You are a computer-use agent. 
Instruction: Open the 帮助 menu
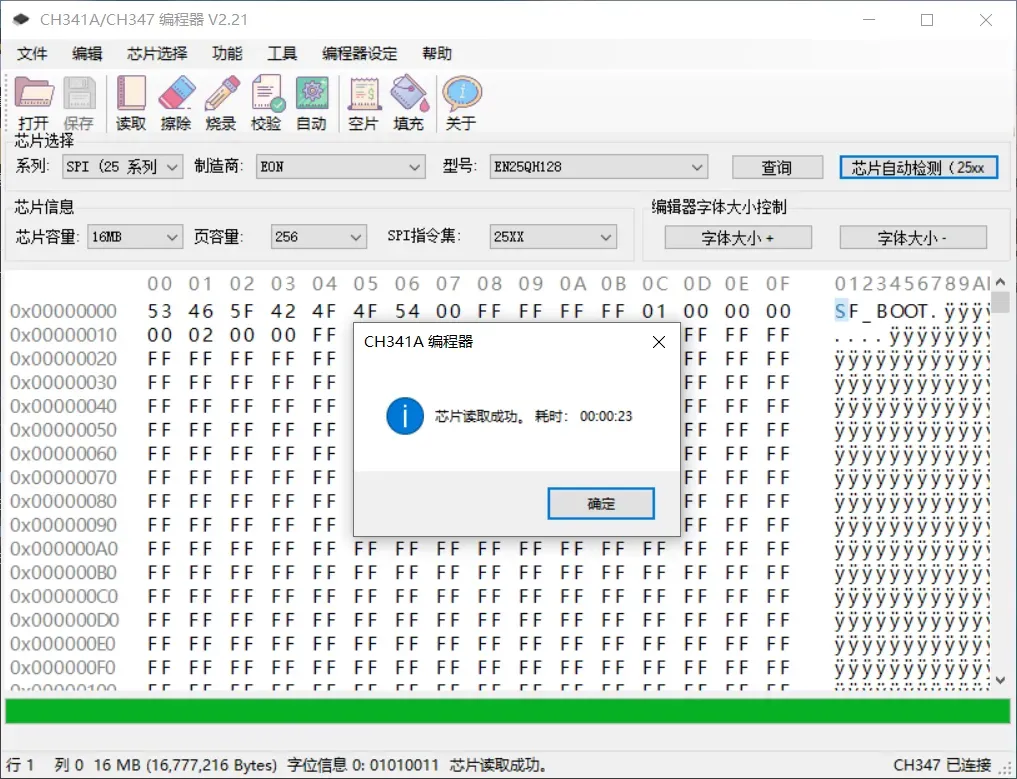(437, 54)
